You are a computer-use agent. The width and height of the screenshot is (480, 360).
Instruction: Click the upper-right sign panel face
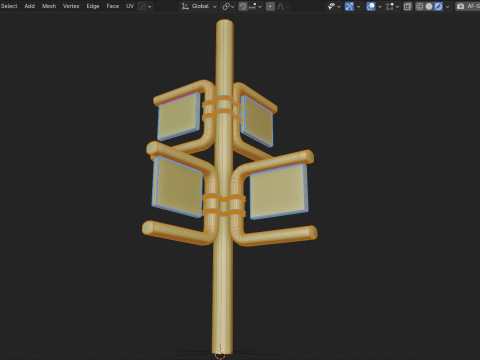pos(258,121)
